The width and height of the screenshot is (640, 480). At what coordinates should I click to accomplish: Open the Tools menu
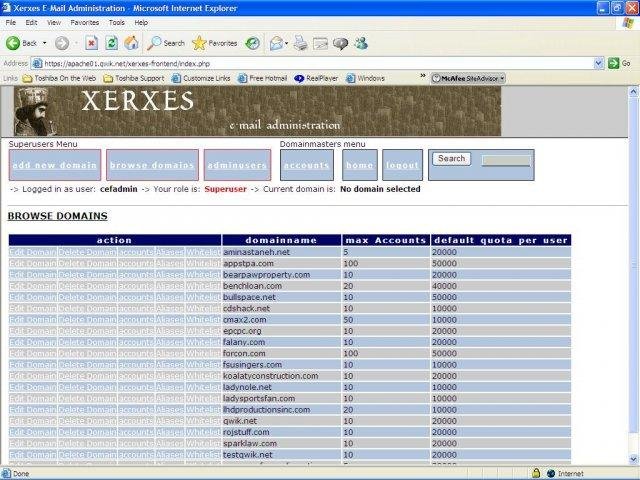pos(116,22)
